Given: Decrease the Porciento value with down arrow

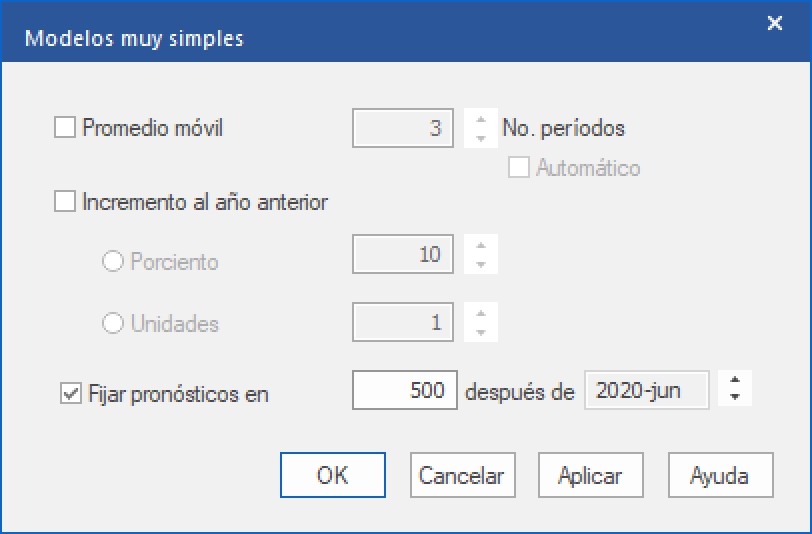Looking at the screenshot, I should [481, 264].
